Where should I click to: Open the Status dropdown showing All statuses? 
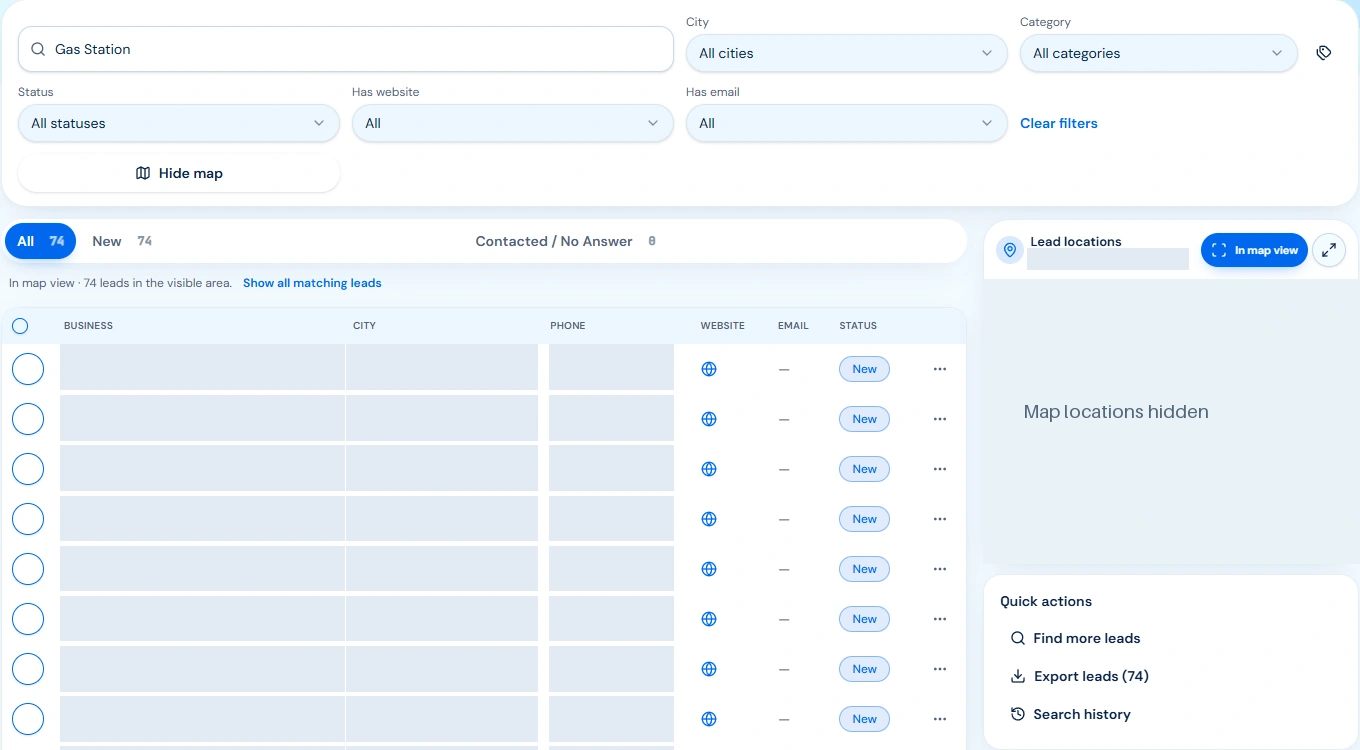179,123
